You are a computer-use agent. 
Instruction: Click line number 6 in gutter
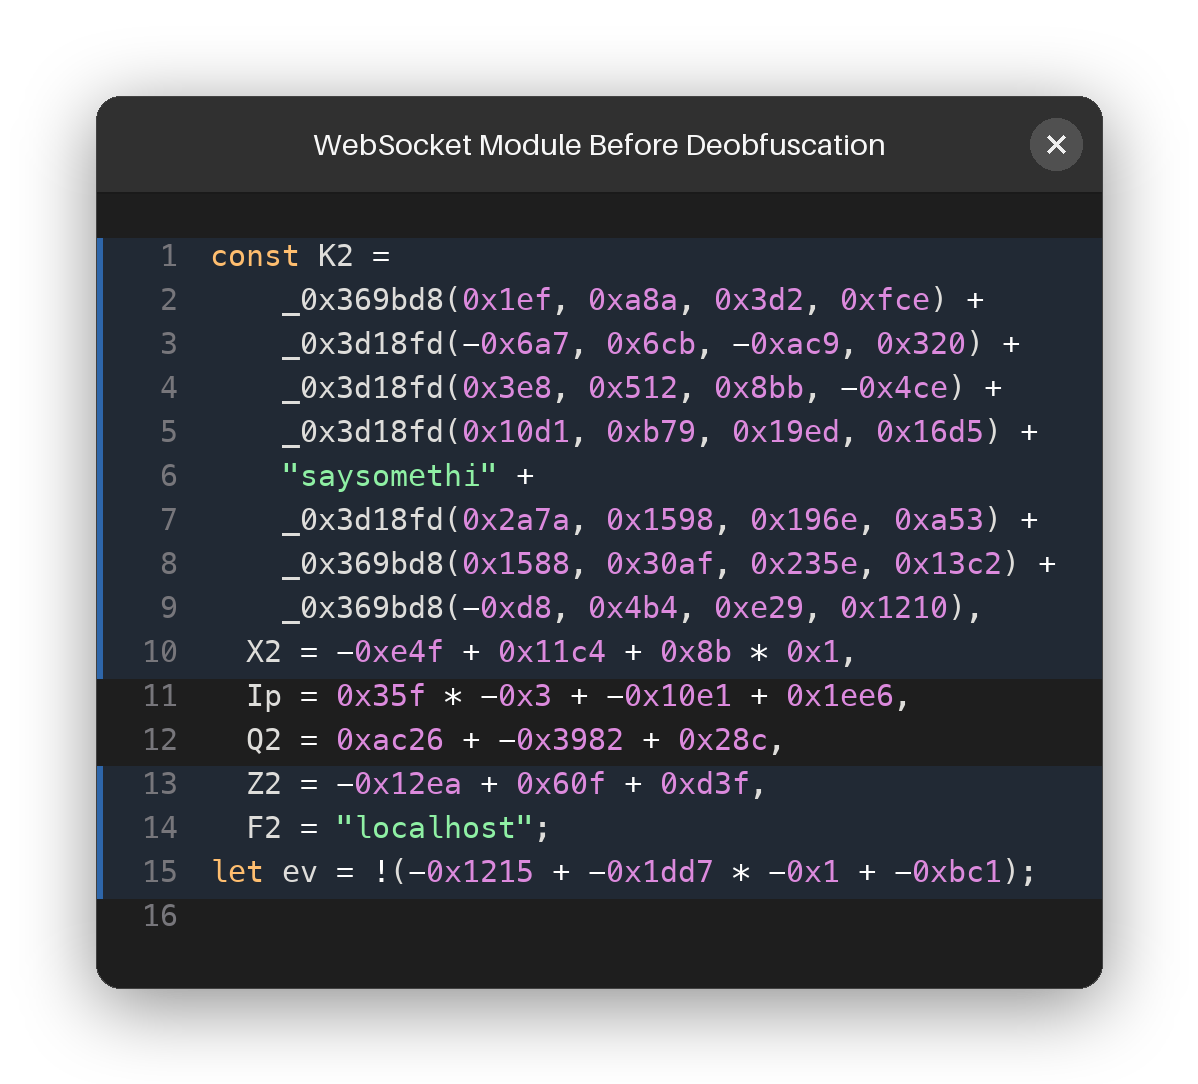[x=169, y=476]
